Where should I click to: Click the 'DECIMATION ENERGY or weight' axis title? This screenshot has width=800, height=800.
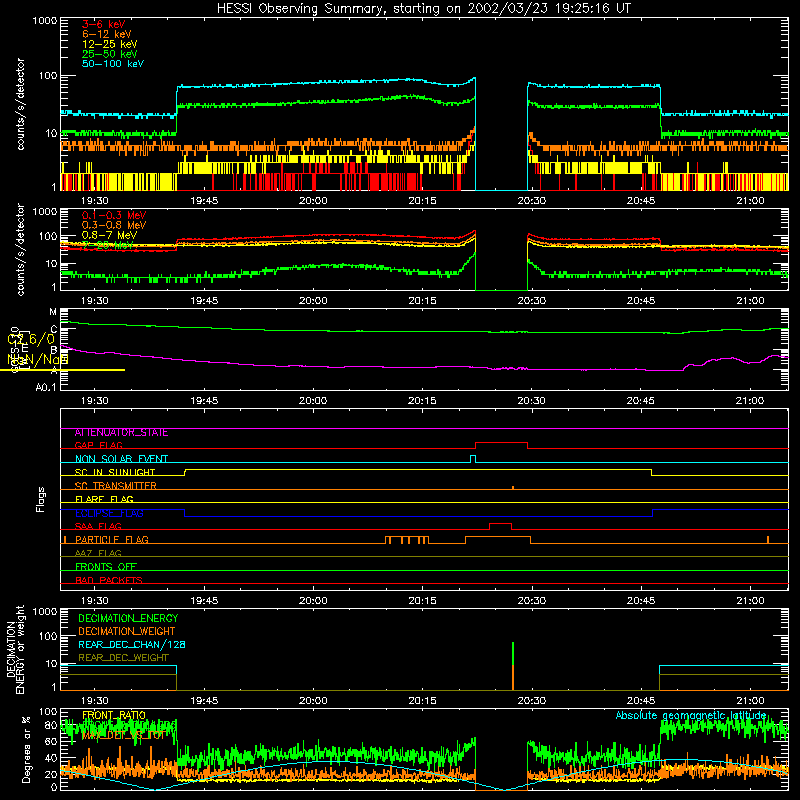click(x=15, y=650)
